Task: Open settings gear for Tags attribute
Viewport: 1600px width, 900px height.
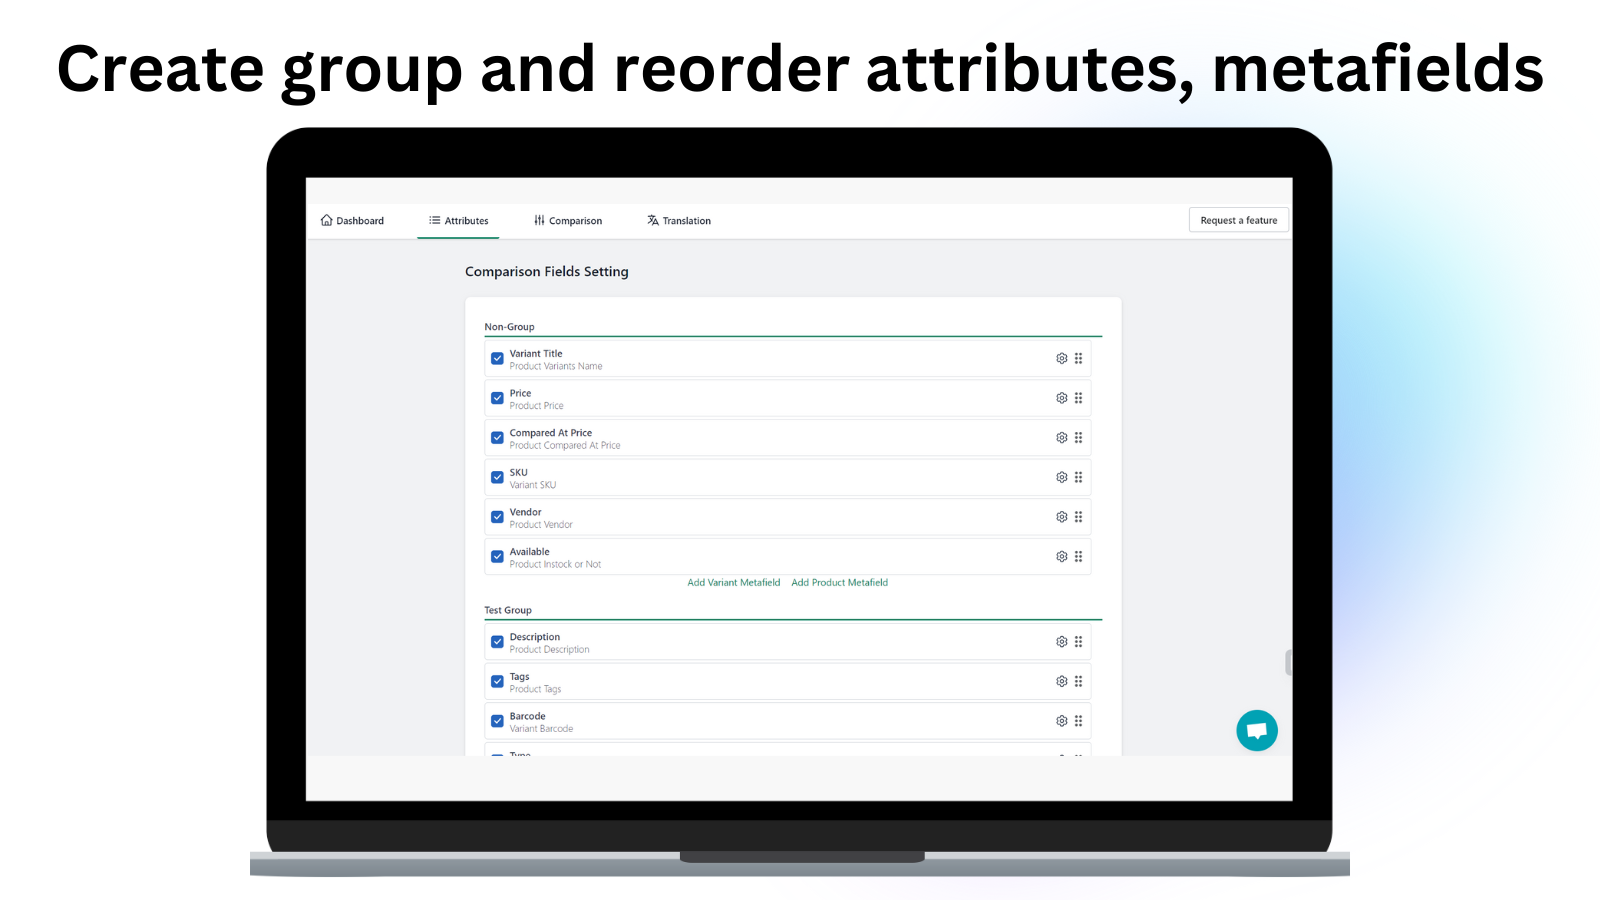Action: [x=1061, y=681]
